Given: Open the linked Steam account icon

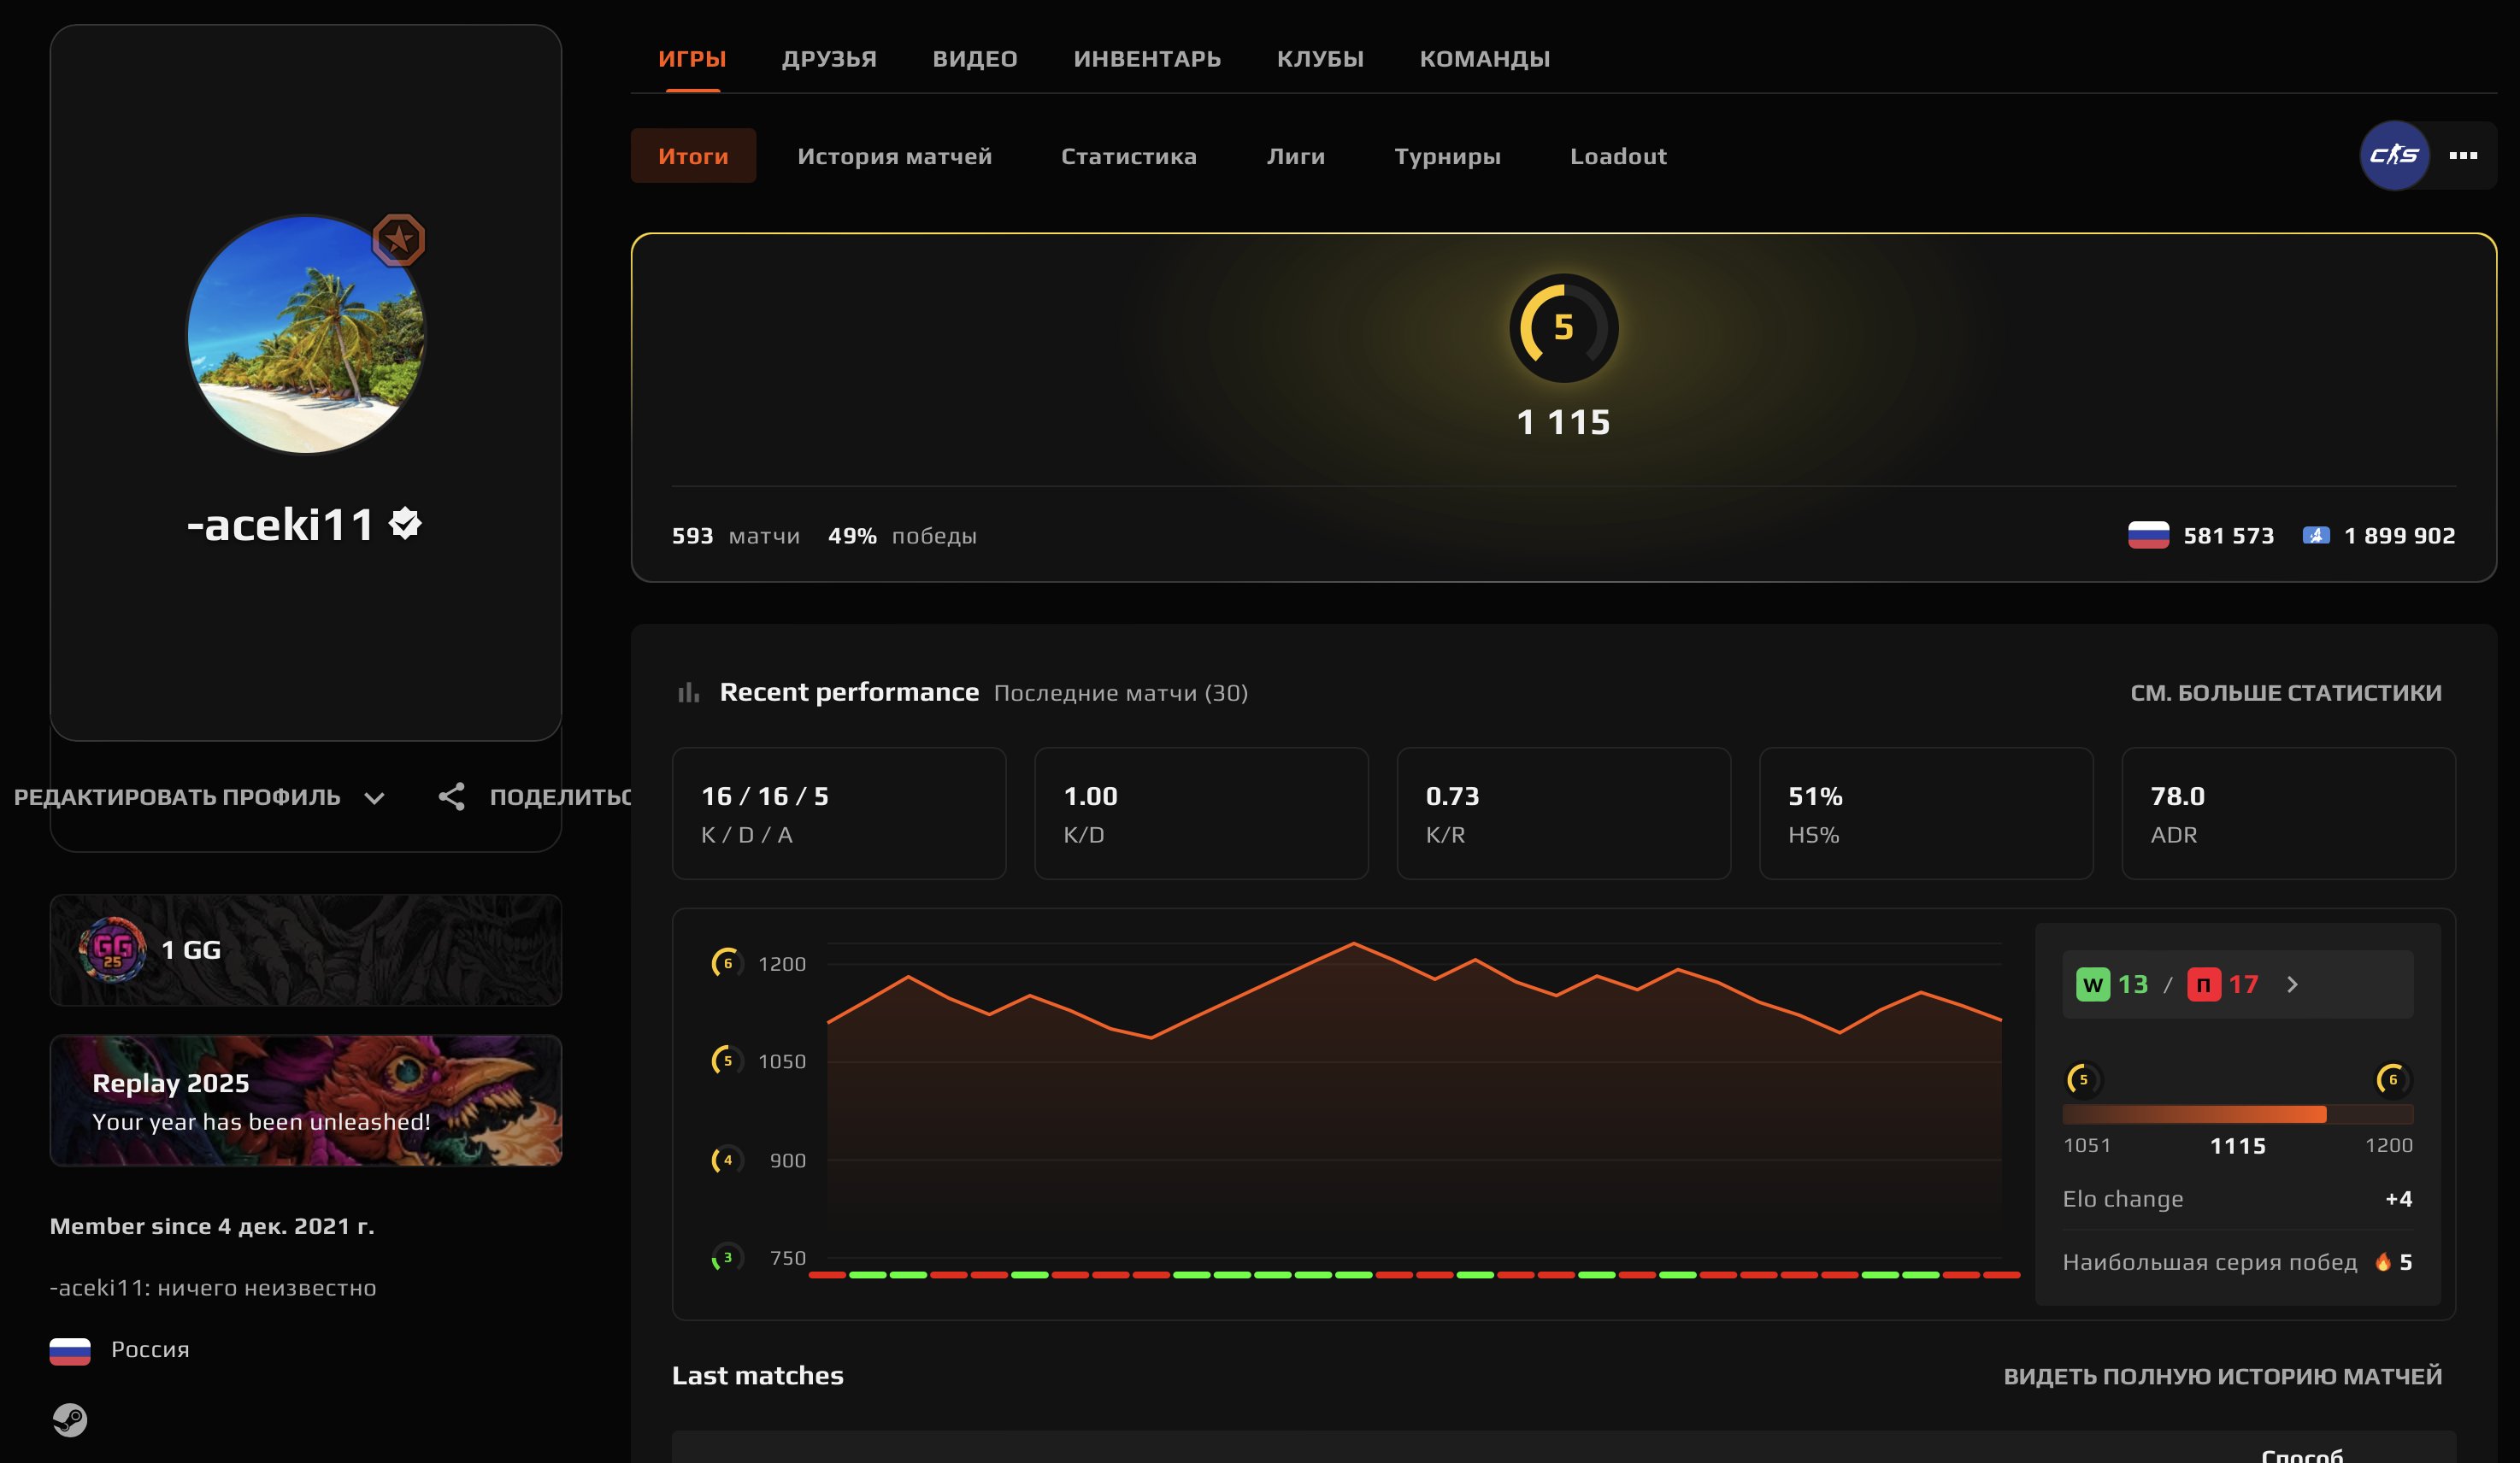Looking at the screenshot, I should pyautogui.click(x=70, y=1419).
